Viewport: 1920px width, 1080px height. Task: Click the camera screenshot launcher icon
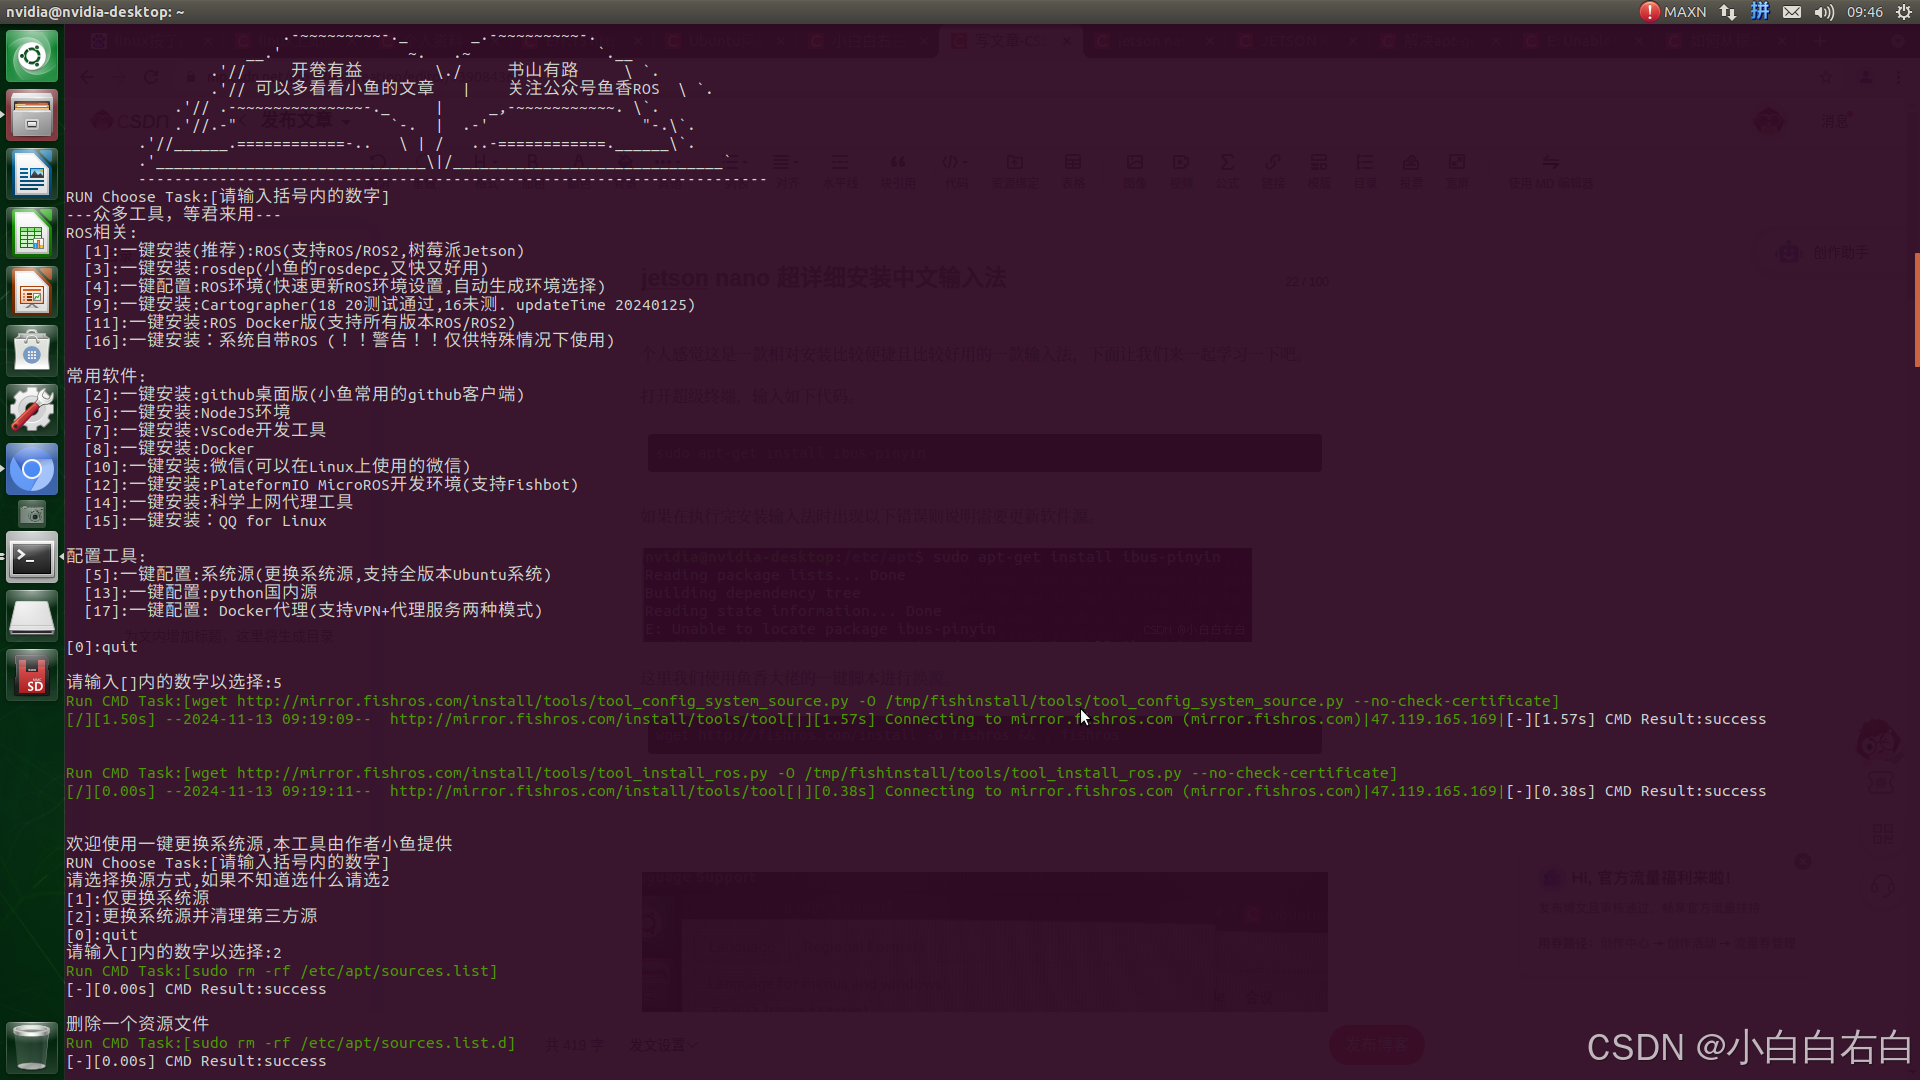click(x=32, y=514)
